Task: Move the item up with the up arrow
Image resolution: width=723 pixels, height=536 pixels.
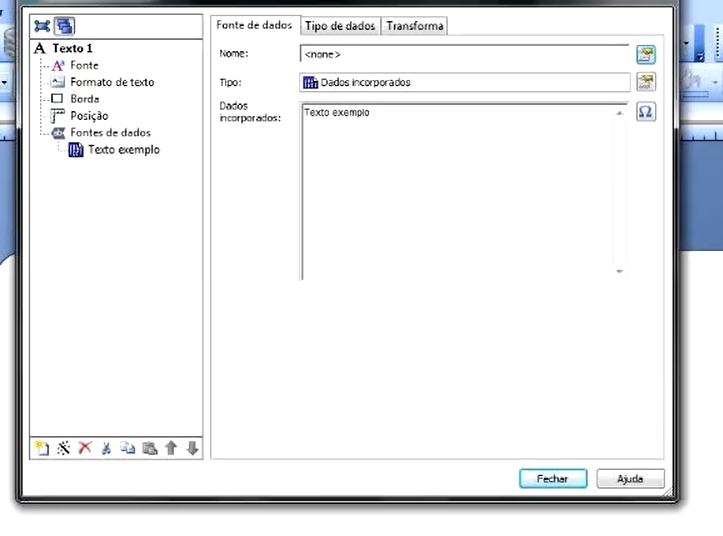Action: click(171, 448)
